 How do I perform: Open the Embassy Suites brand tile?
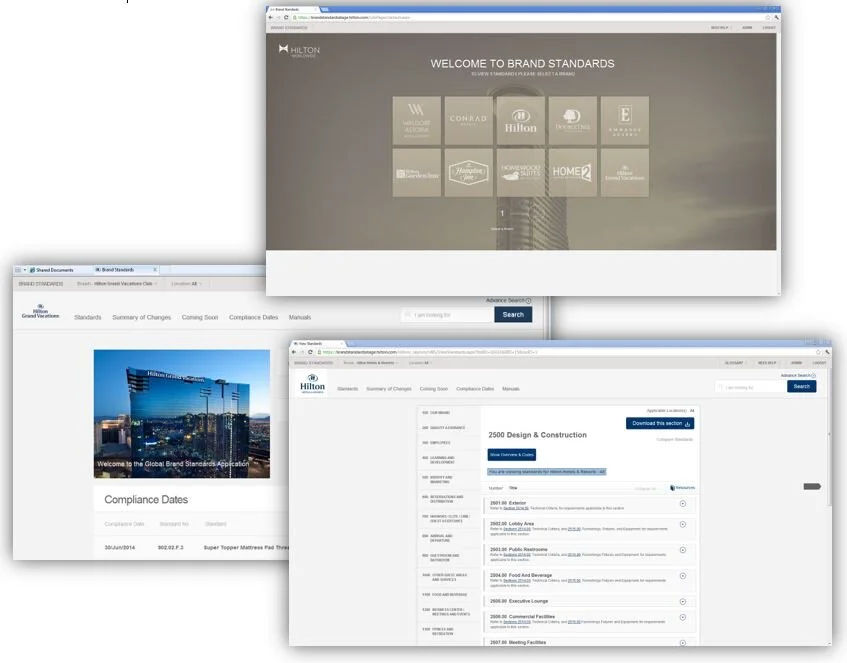624,120
